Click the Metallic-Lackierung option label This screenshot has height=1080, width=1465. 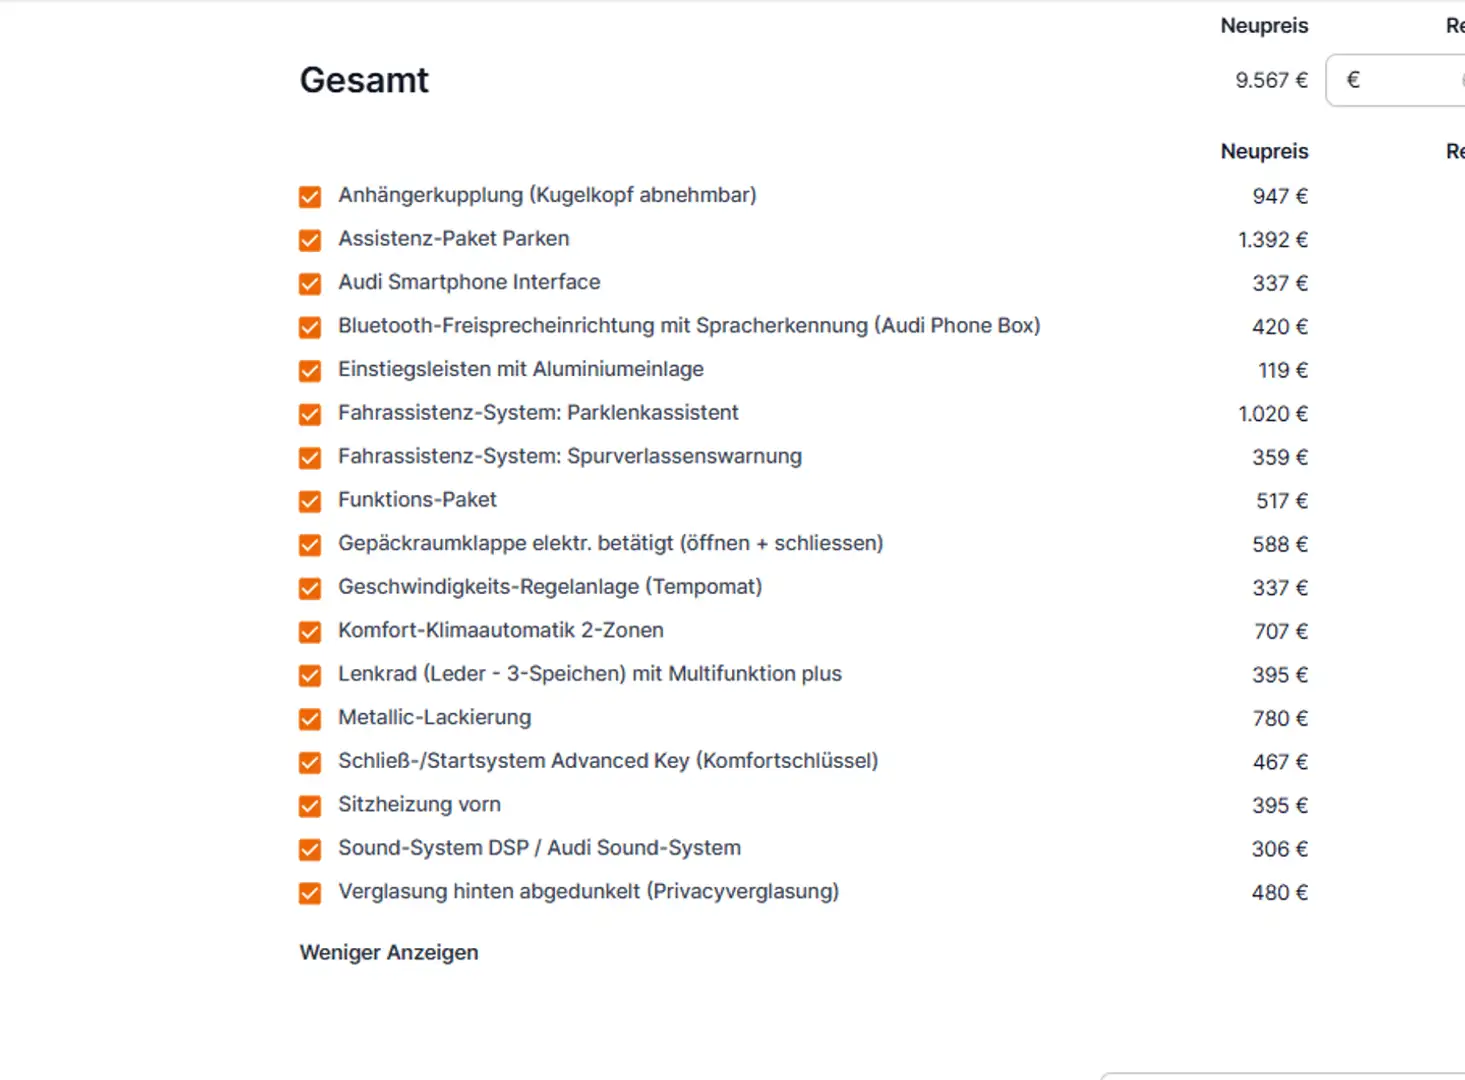coord(435,718)
